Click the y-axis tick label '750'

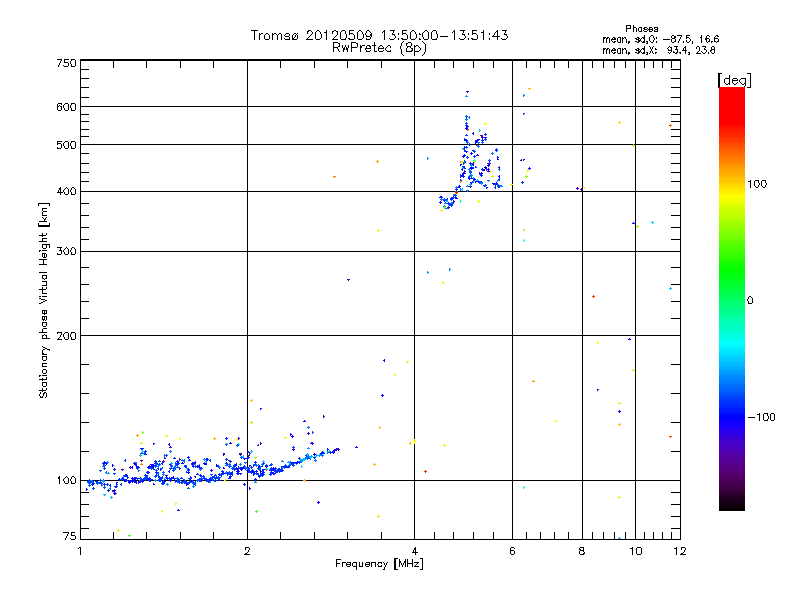point(66,63)
